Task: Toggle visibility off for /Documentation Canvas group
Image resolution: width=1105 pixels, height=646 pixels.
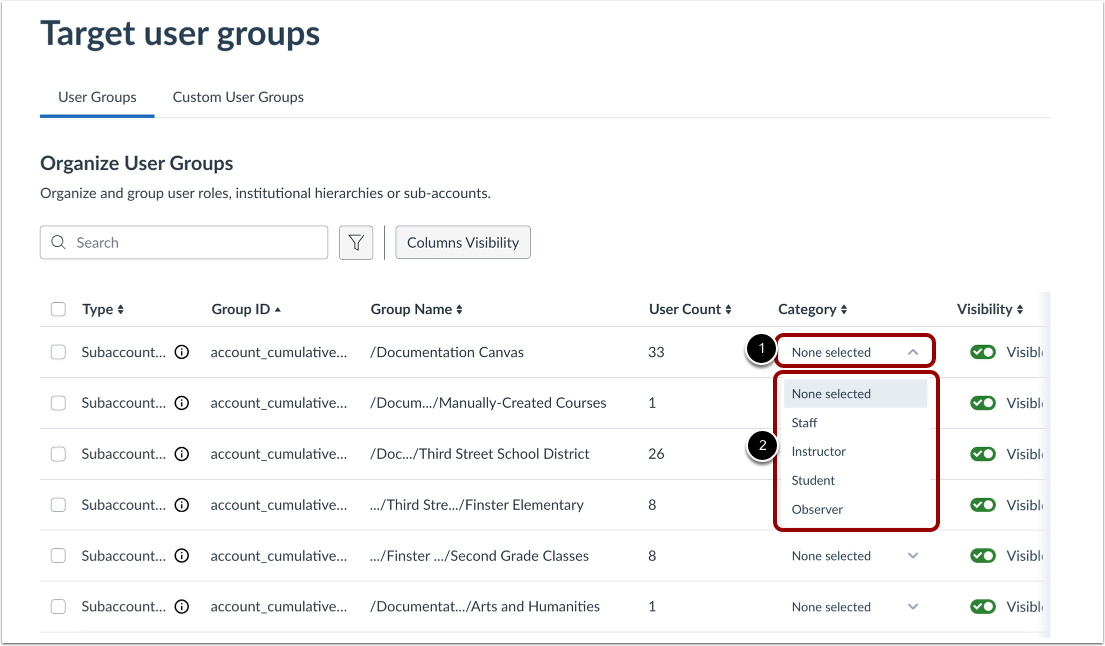Action: [982, 351]
